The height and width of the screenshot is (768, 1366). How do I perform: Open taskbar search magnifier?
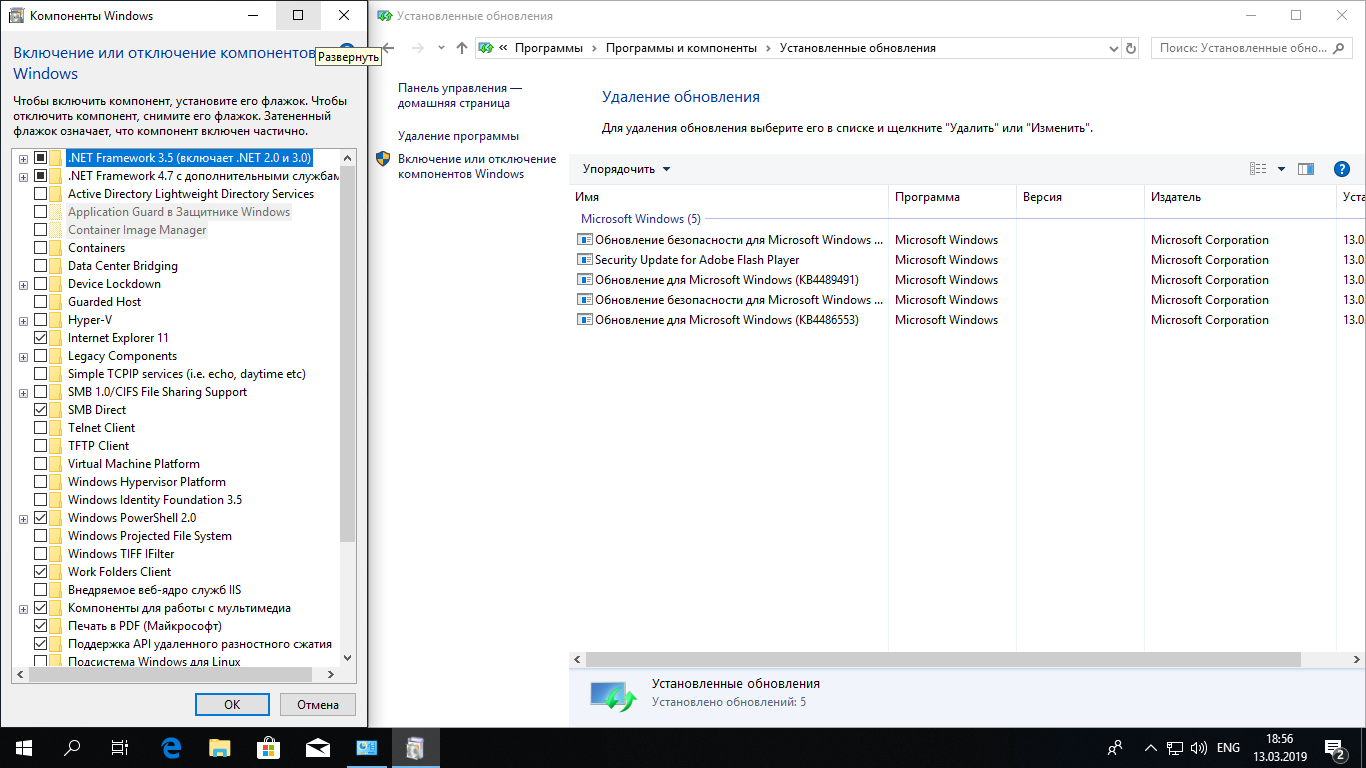tap(72, 747)
